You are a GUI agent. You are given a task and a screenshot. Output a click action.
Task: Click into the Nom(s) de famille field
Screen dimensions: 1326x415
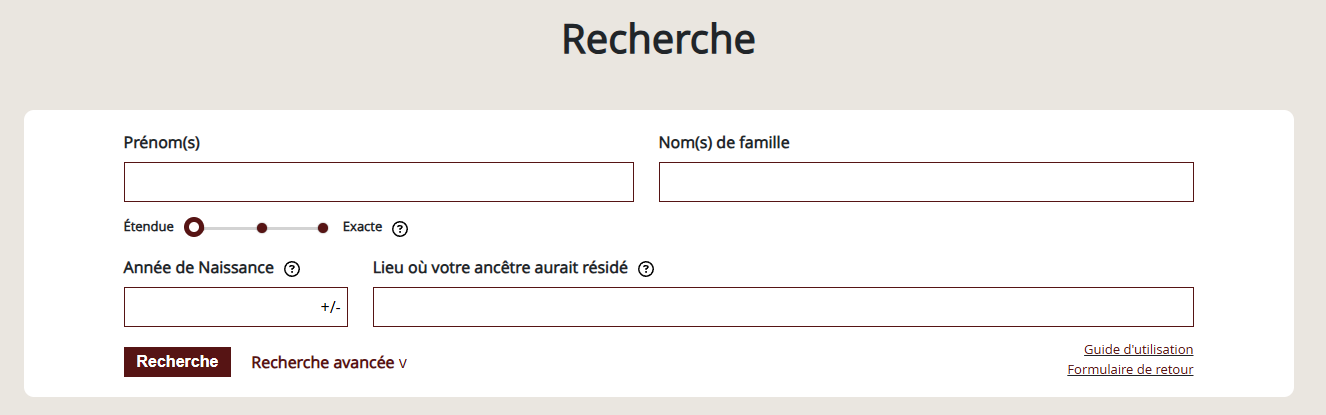click(x=926, y=182)
